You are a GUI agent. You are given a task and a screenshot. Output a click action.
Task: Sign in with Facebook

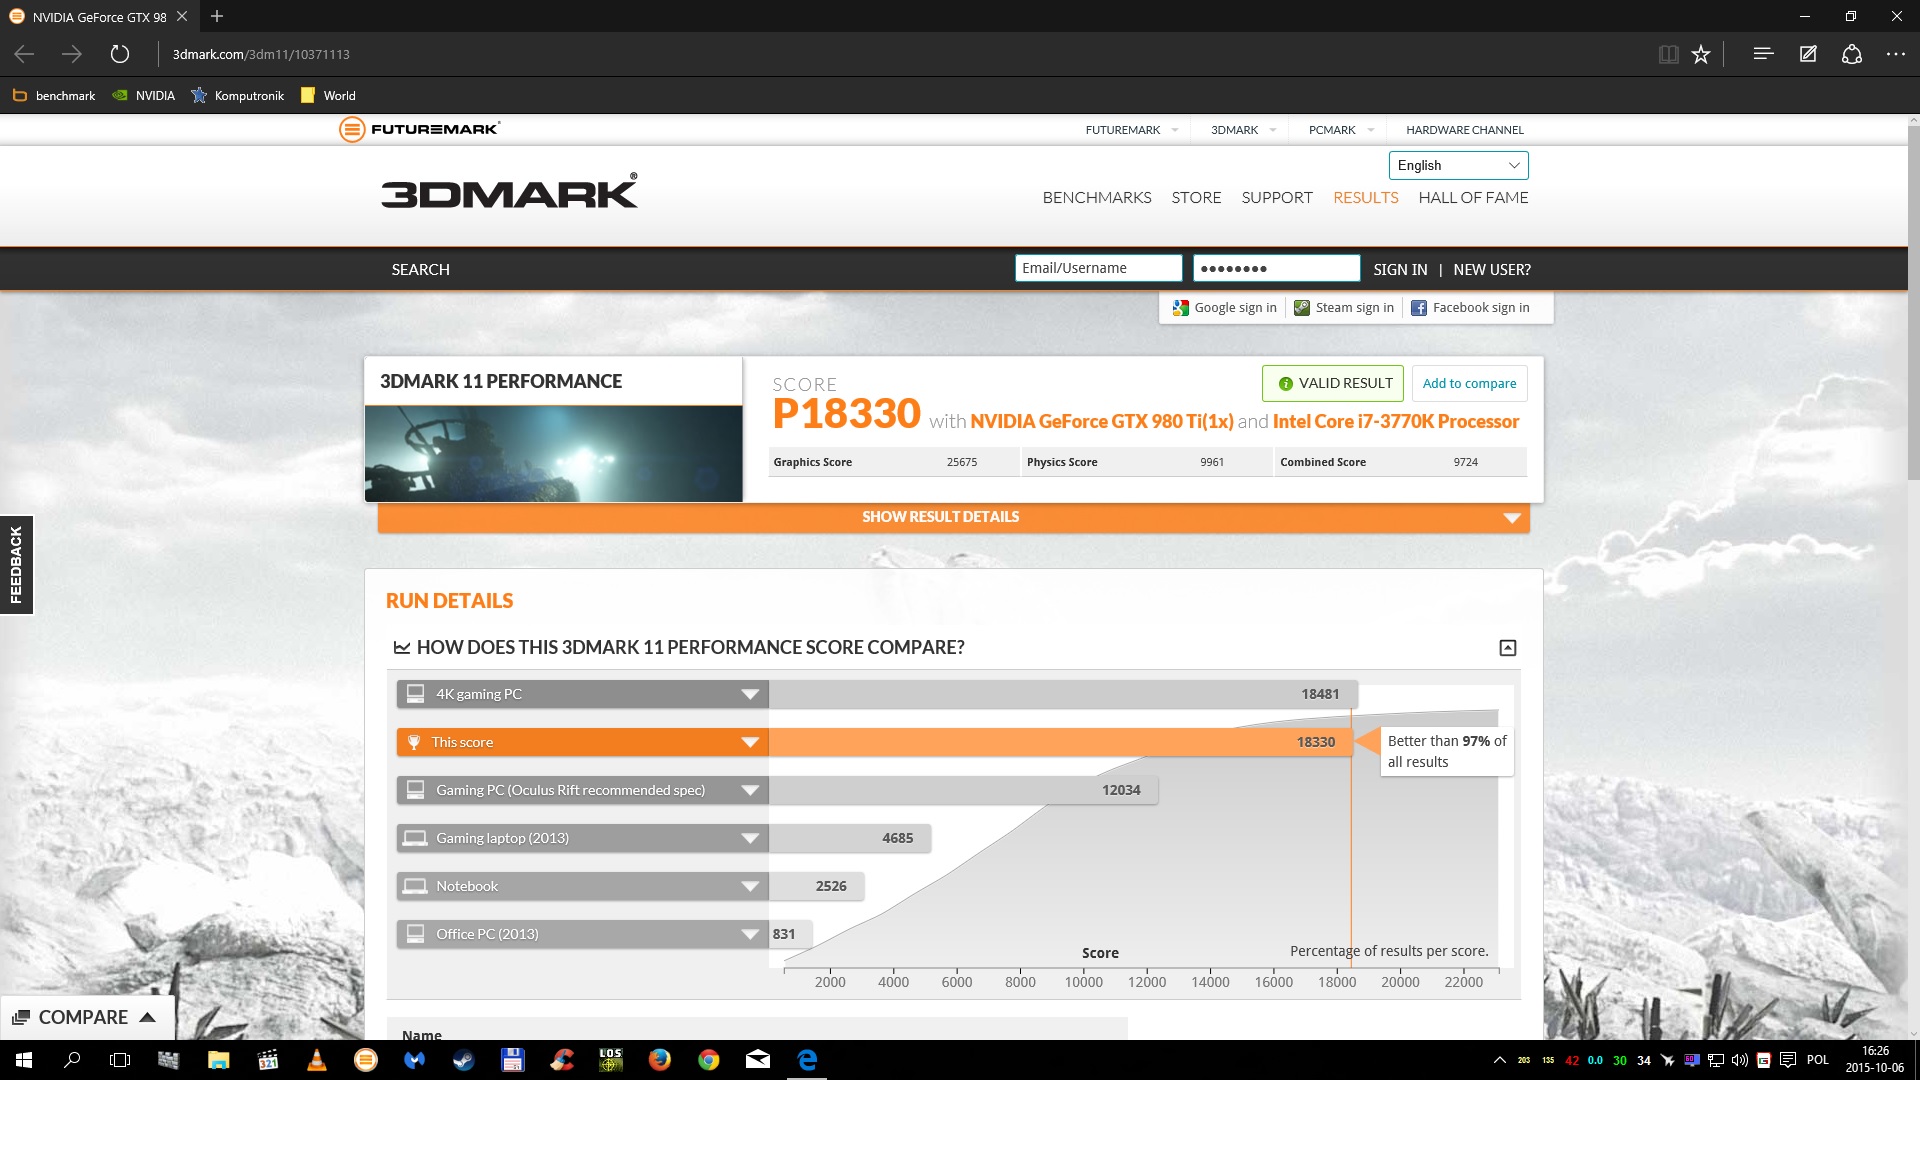click(1470, 308)
